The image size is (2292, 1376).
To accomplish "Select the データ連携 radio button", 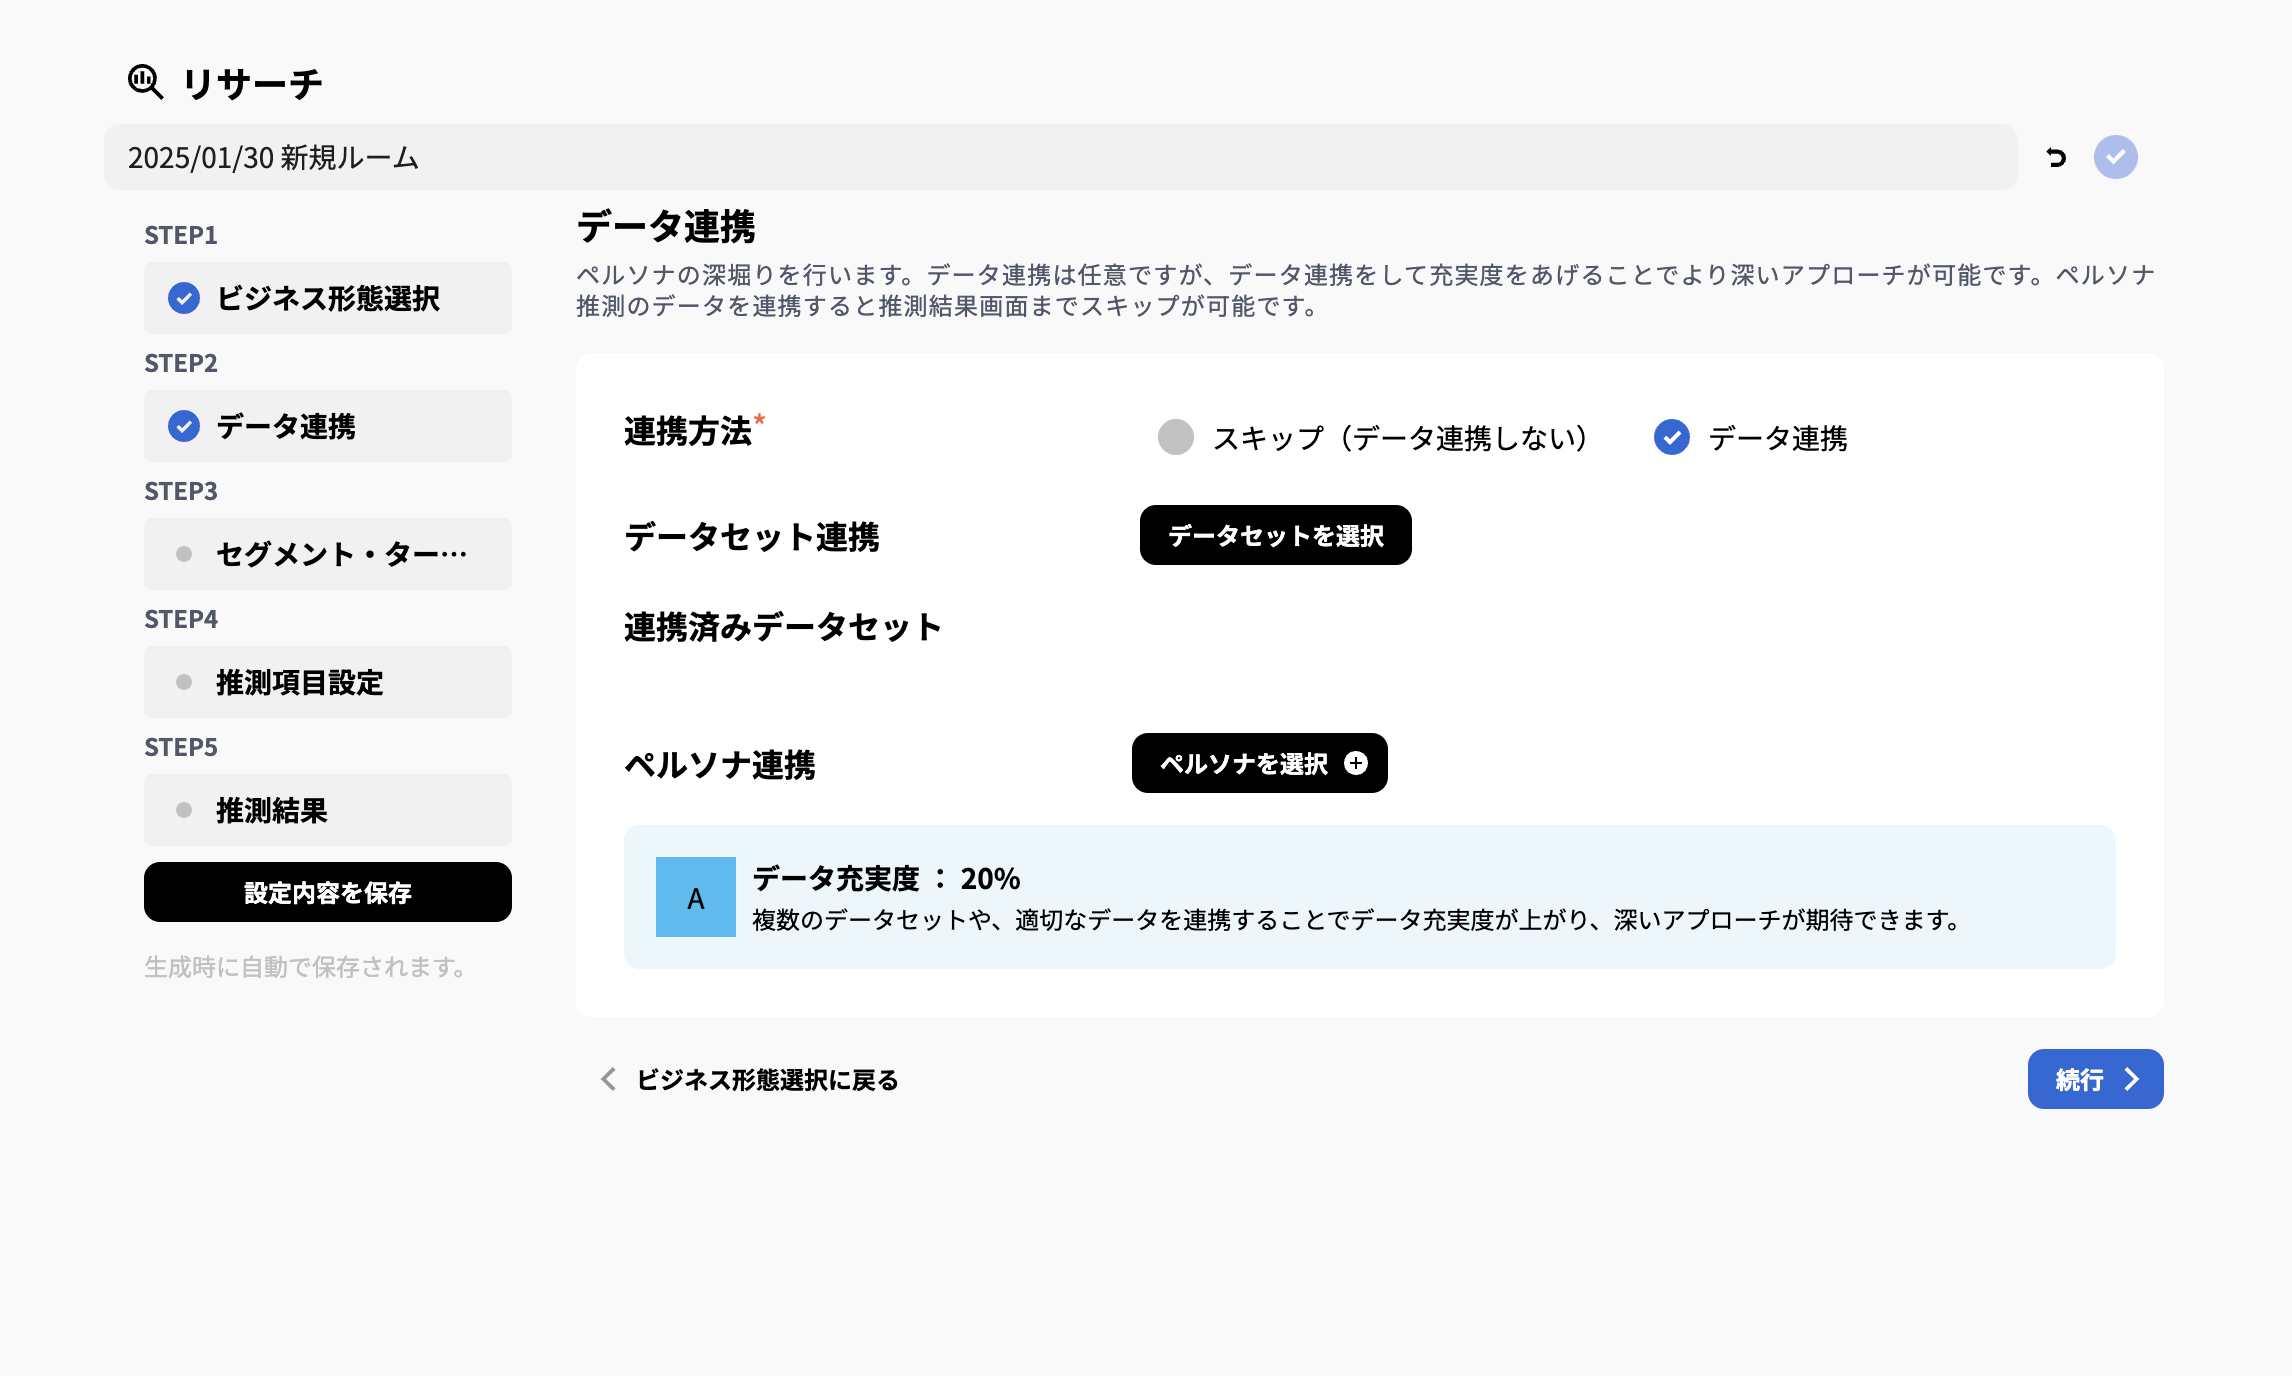I will tap(1670, 437).
